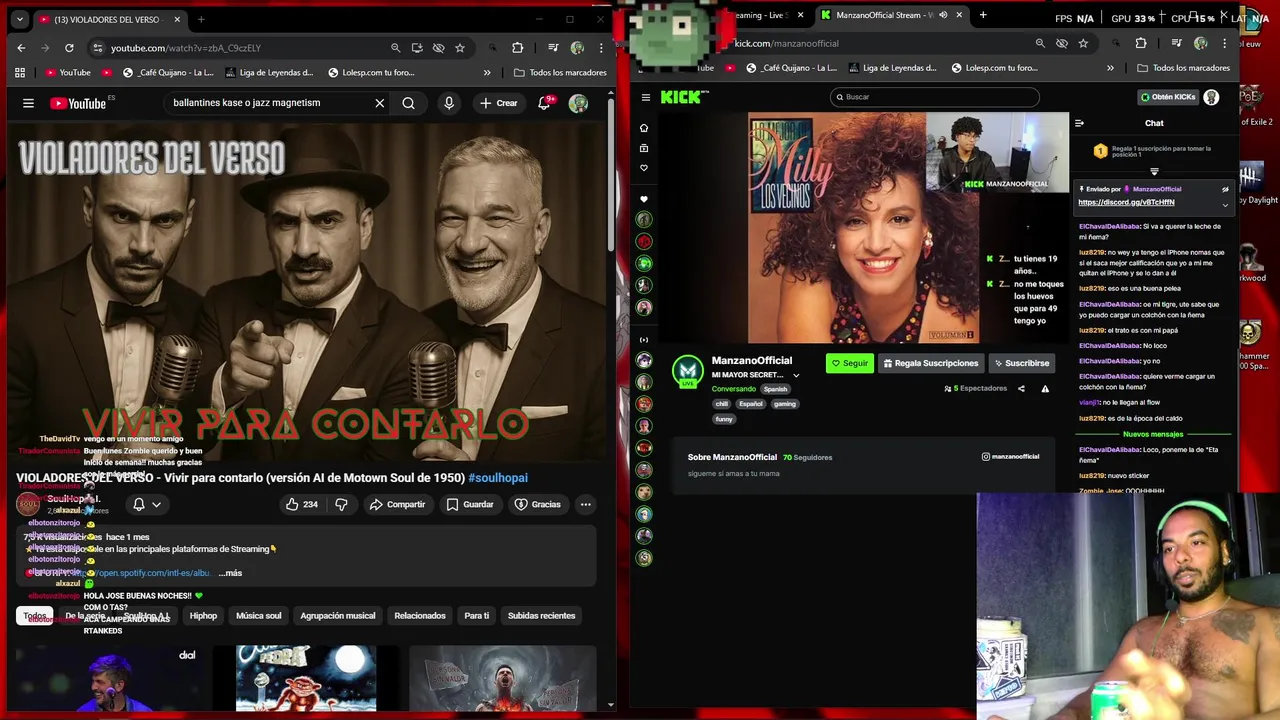This screenshot has width=1280, height=720.
Task: Expand pinned chat message chevron
Action: pos(1225,205)
